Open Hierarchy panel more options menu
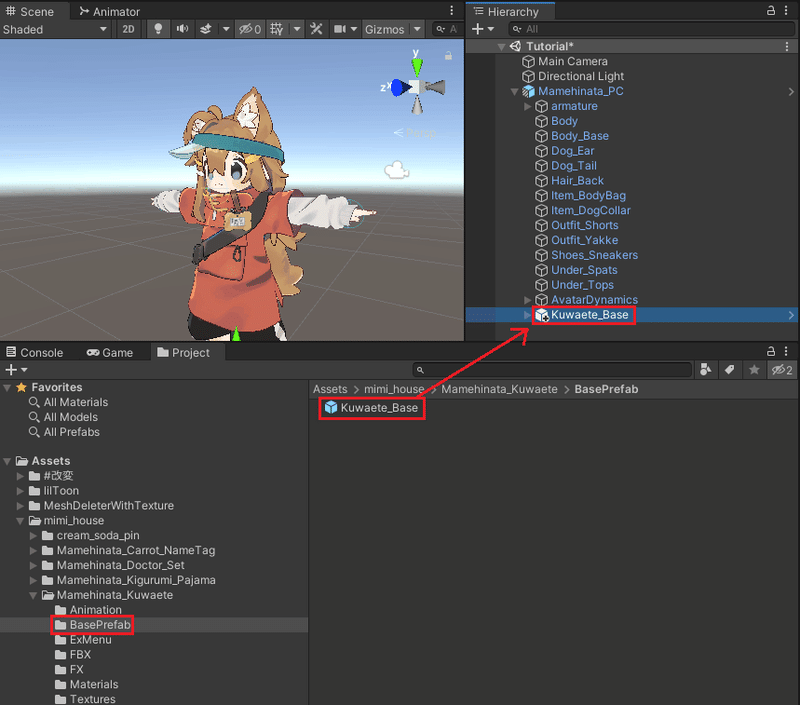Image resolution: width=800 pixels, height=705 pixels. coord(786,10)
